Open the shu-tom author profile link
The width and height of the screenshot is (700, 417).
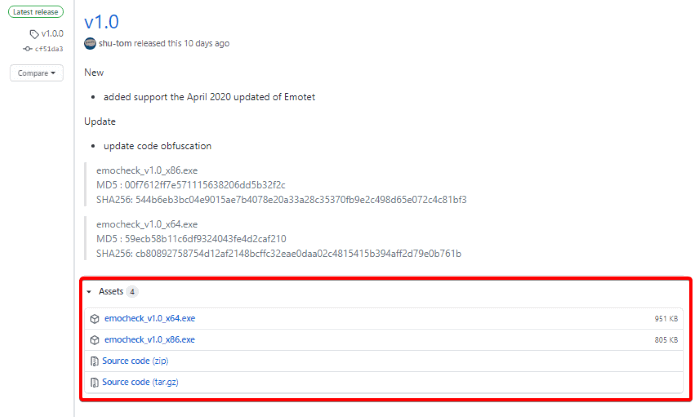coord(115,43)
